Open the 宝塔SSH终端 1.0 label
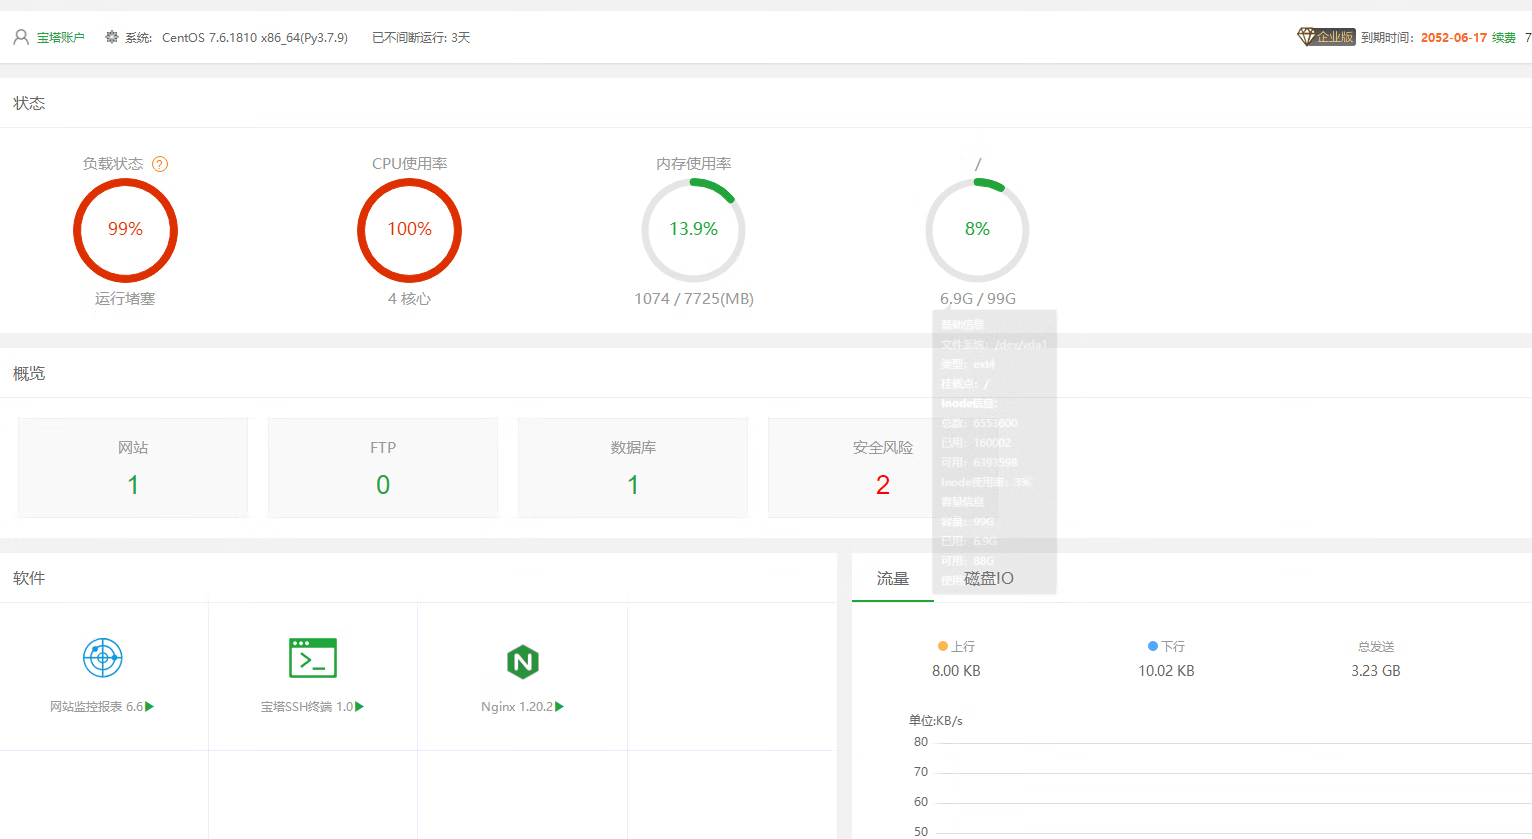This screenshot has height=839, width=1532. click(x=307, y=706)
